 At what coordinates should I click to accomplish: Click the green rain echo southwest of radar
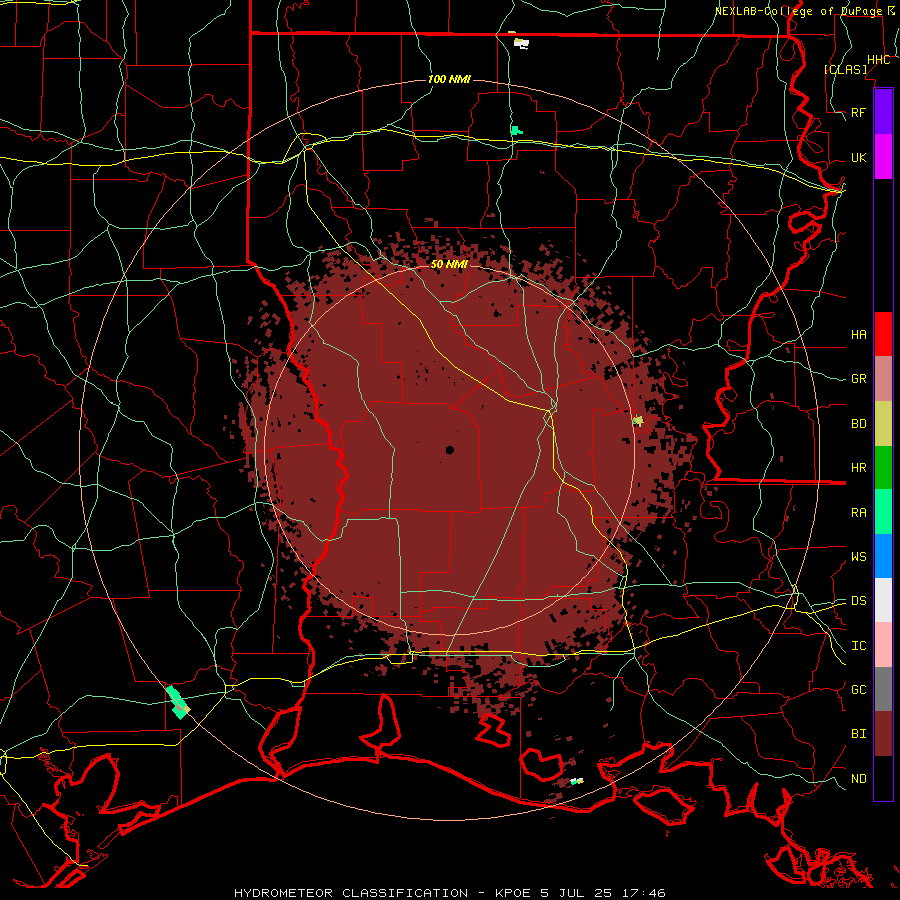[178, 701]
